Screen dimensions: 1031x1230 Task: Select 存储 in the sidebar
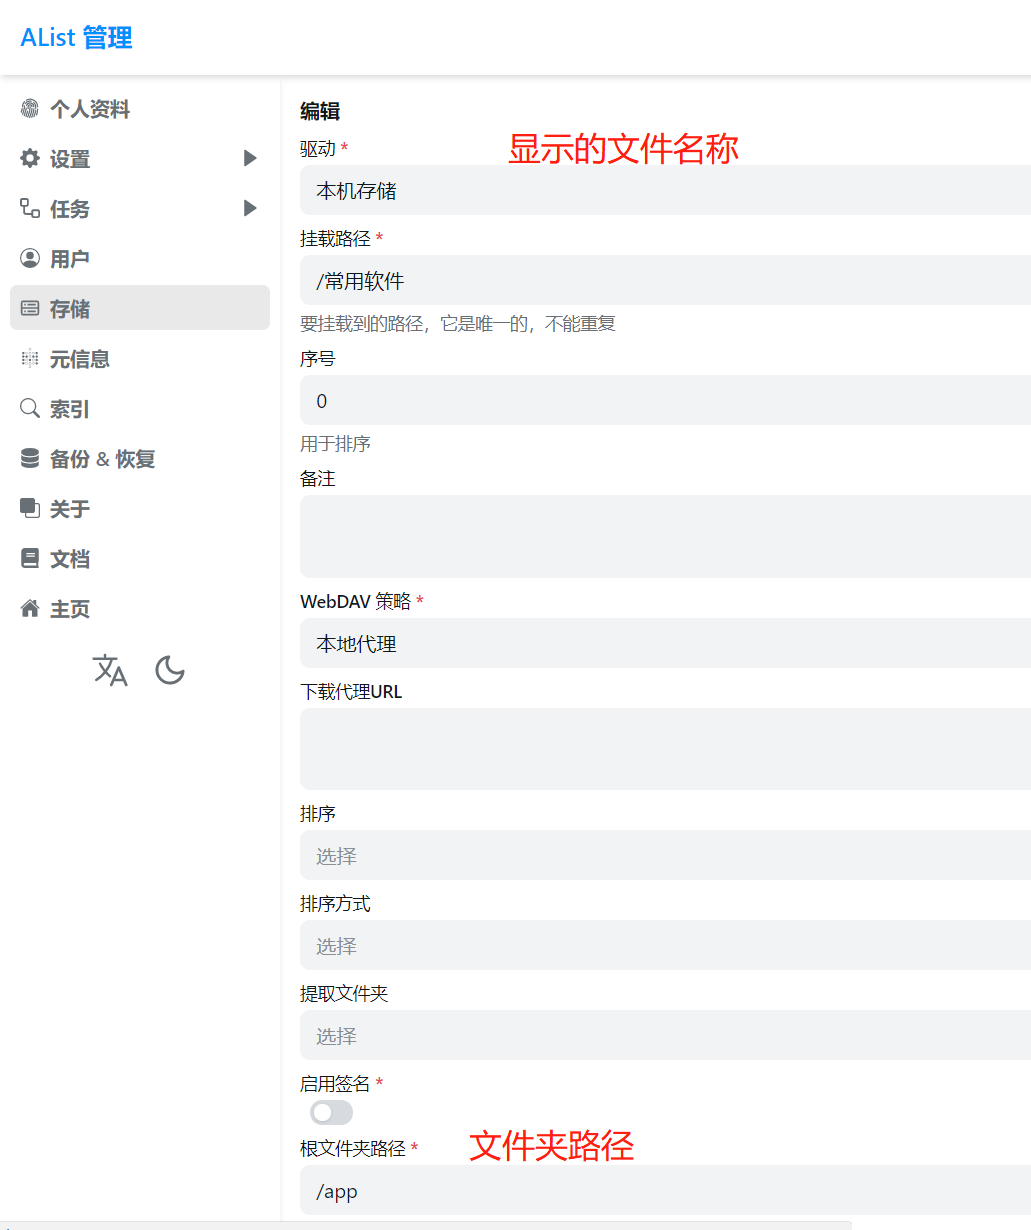140,308
